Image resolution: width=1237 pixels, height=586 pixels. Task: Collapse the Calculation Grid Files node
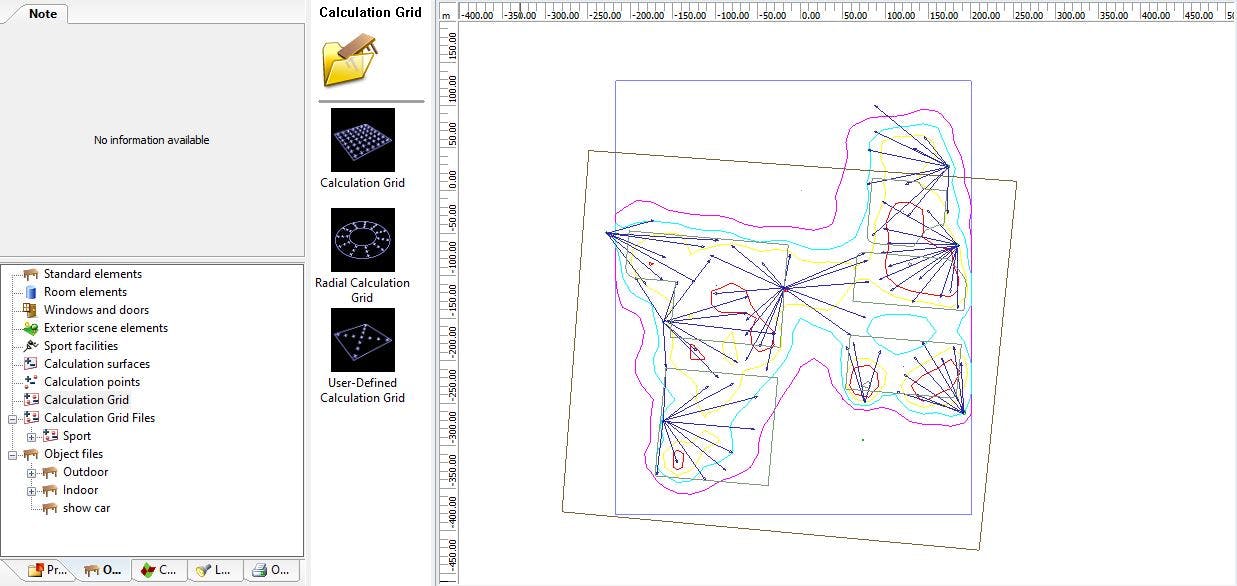[x=13, y=418]
